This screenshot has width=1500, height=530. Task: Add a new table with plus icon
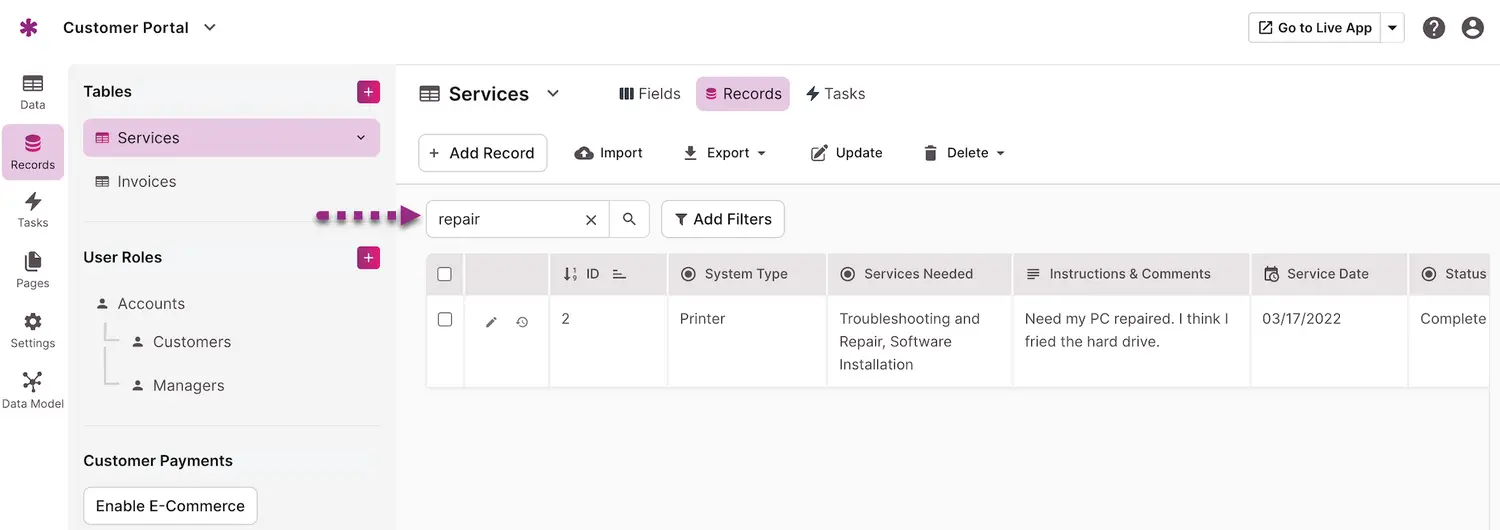368,92
